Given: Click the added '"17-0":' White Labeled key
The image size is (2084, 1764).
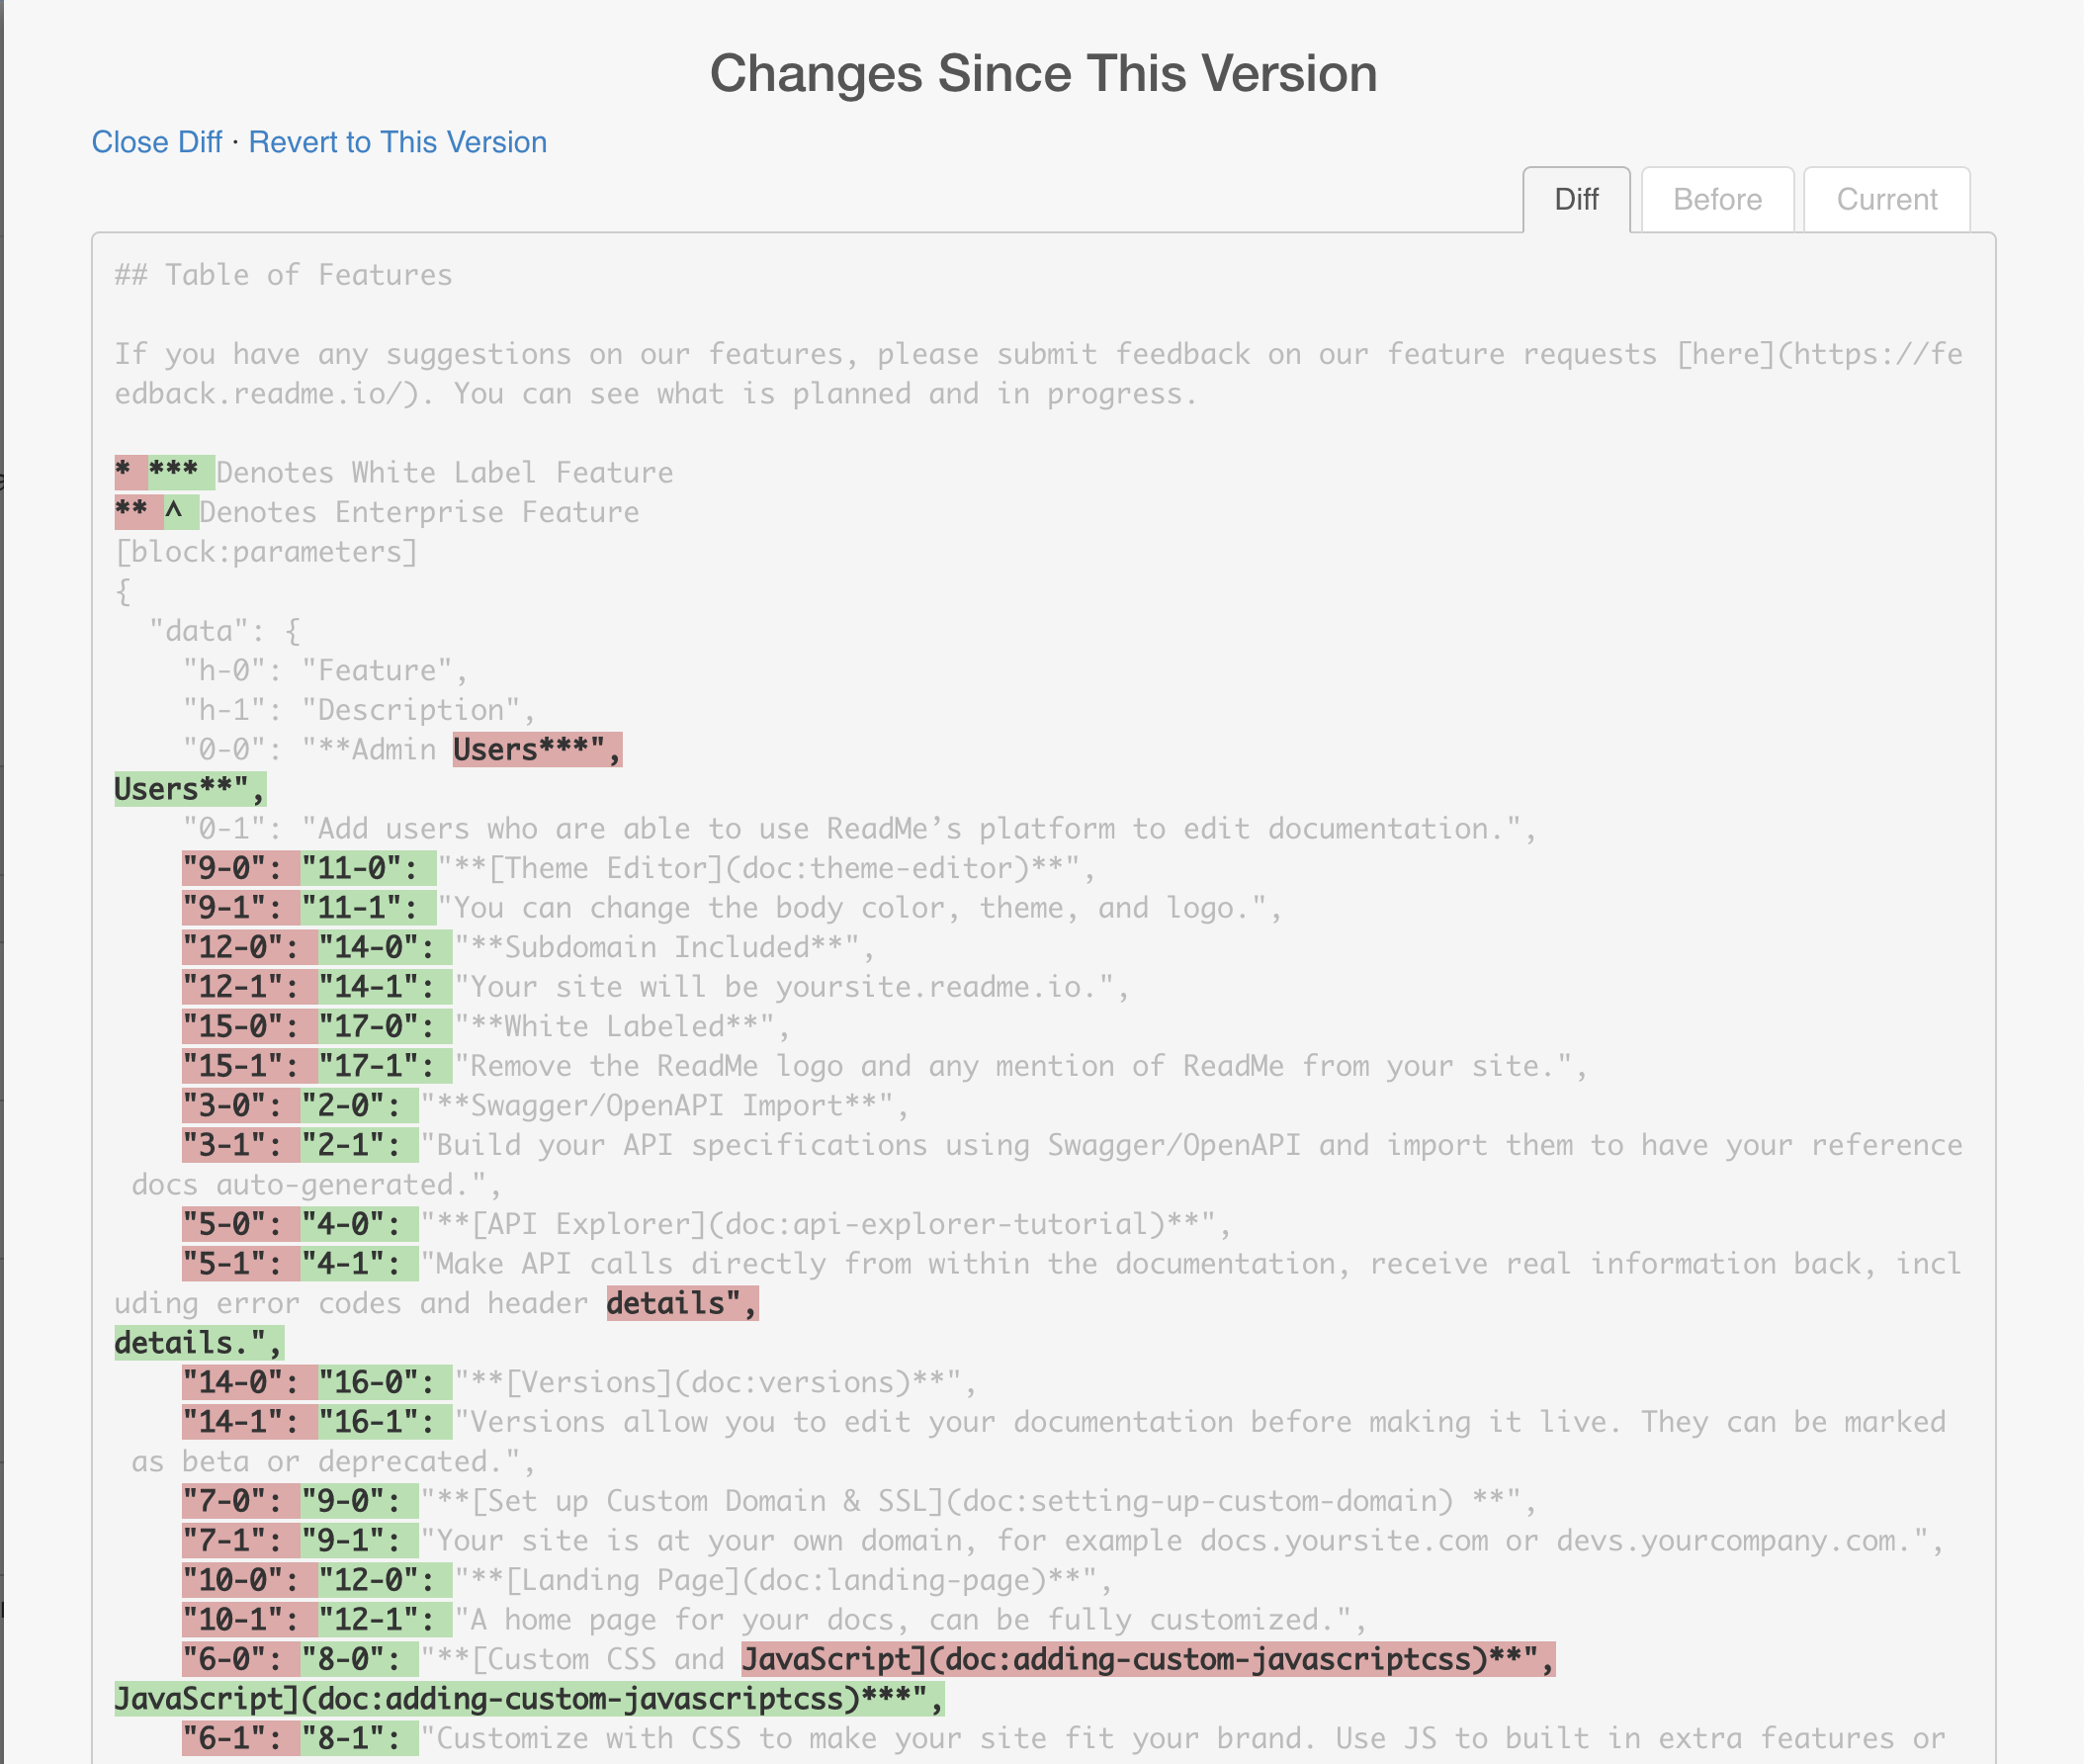Looking at the screenshot, I should [384, 1026].
